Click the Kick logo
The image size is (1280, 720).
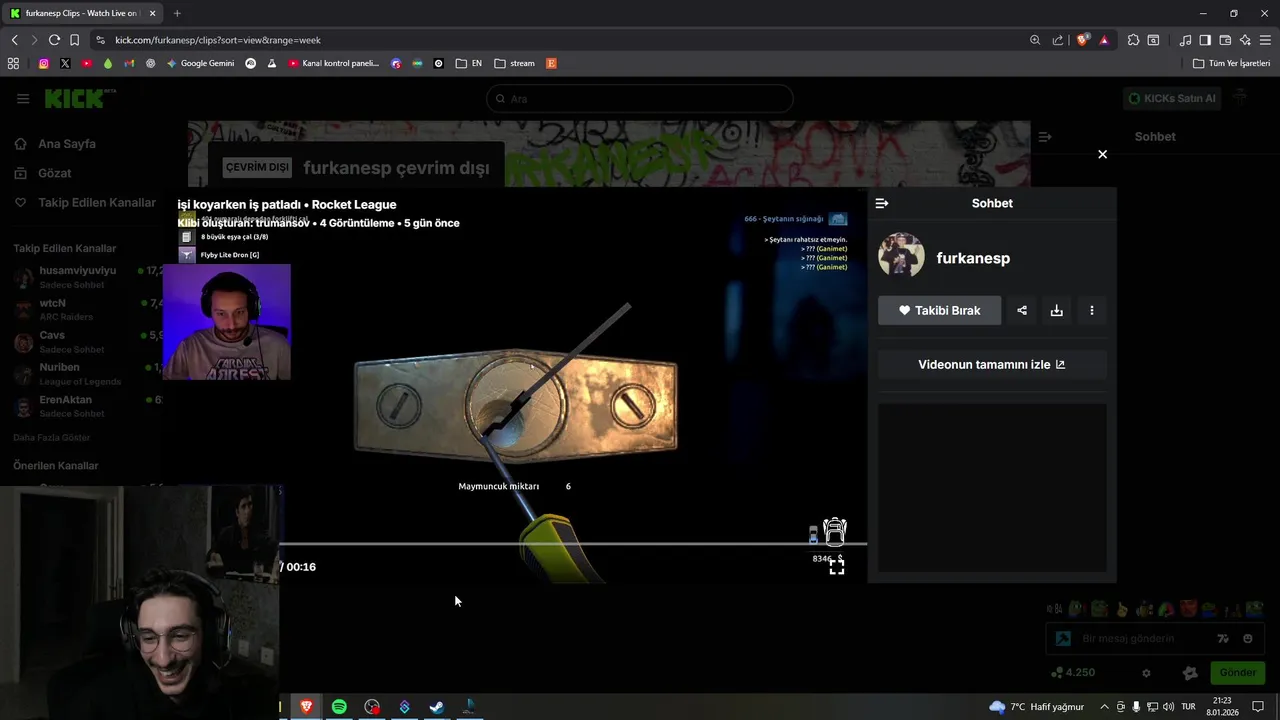pyautogui.click(x=80, y=98)
